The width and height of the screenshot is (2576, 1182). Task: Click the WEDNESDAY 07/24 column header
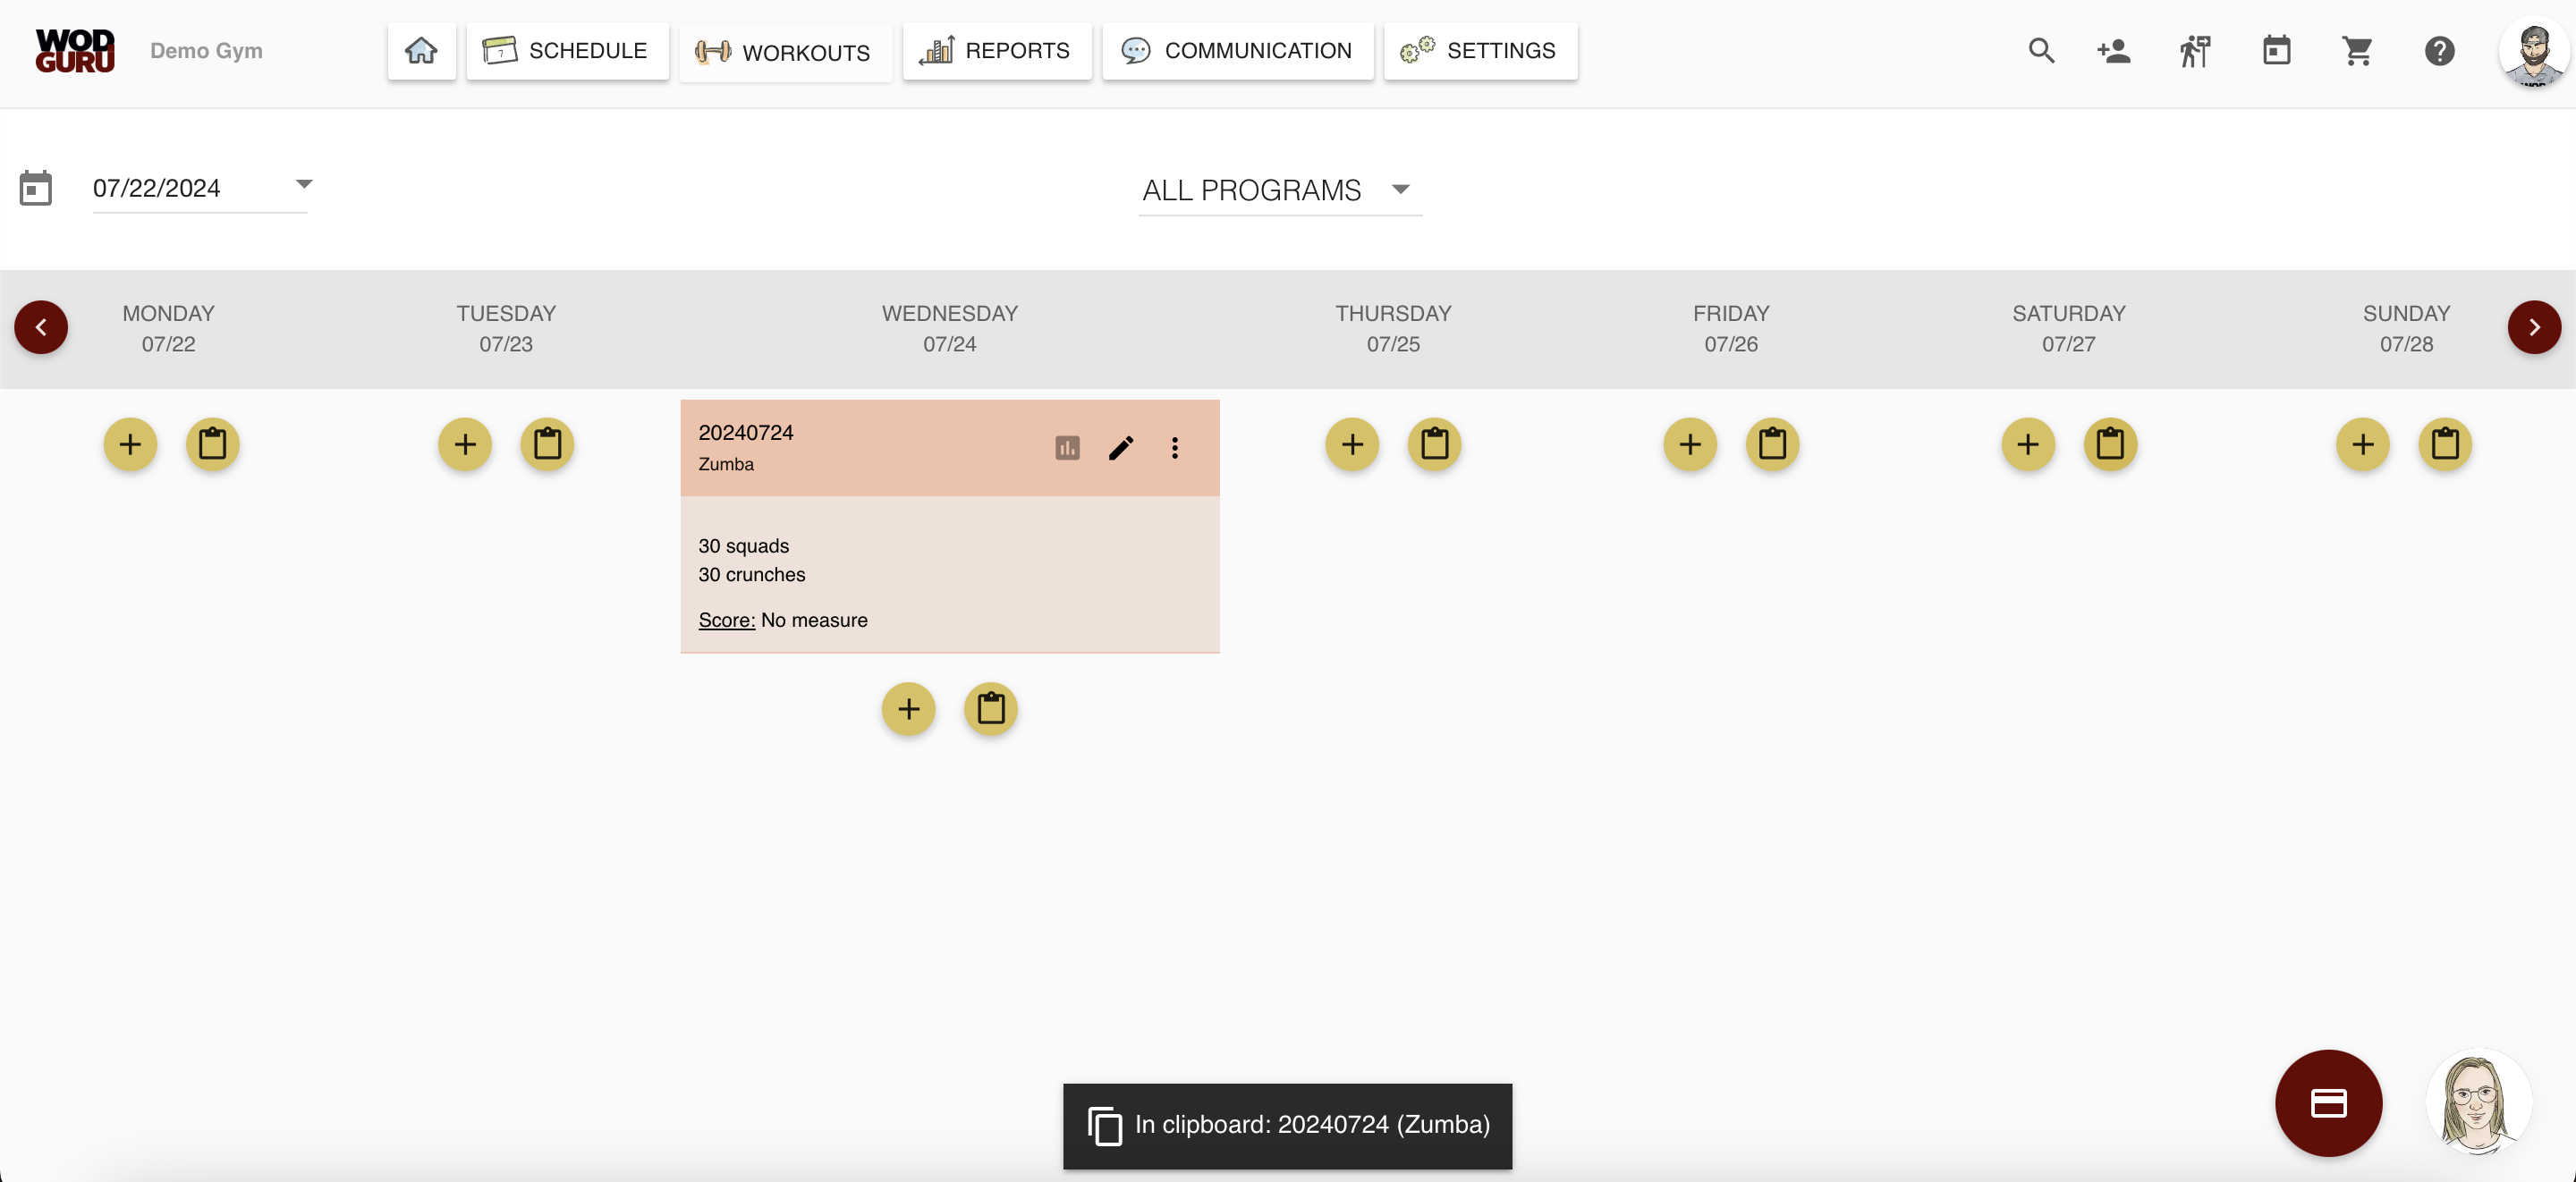[949, 328]
